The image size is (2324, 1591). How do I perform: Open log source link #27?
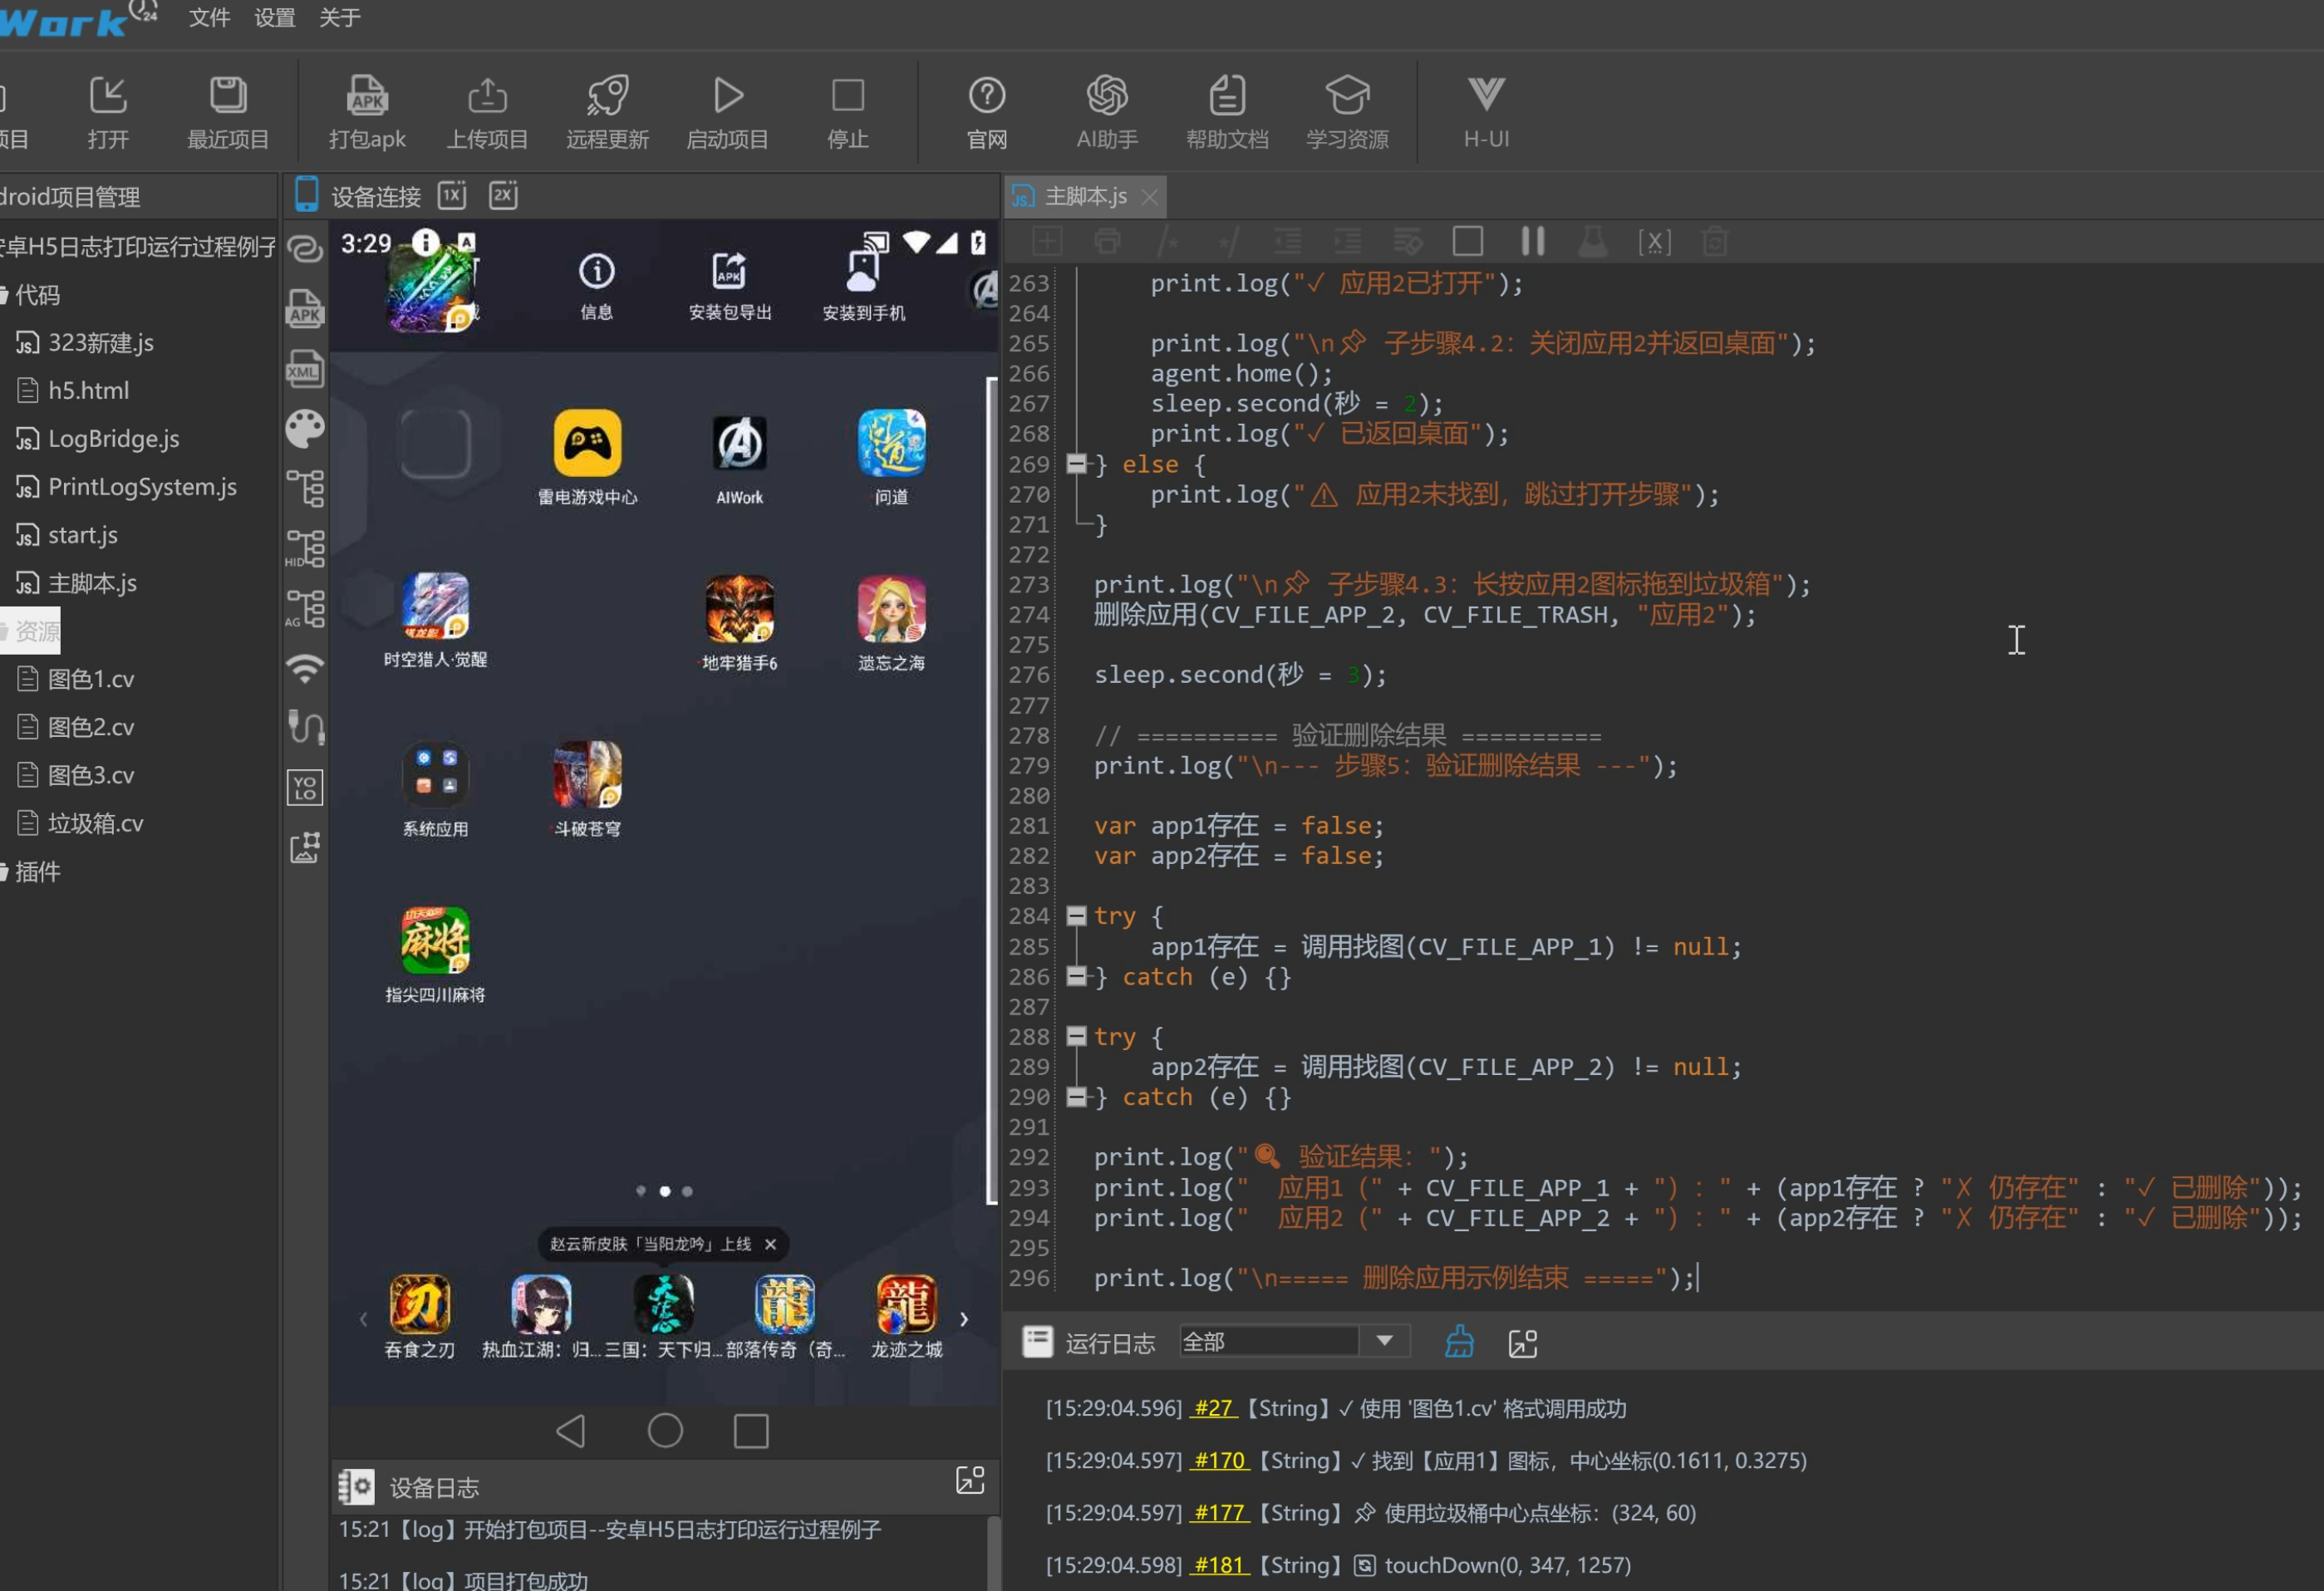pos(1213,1408)
